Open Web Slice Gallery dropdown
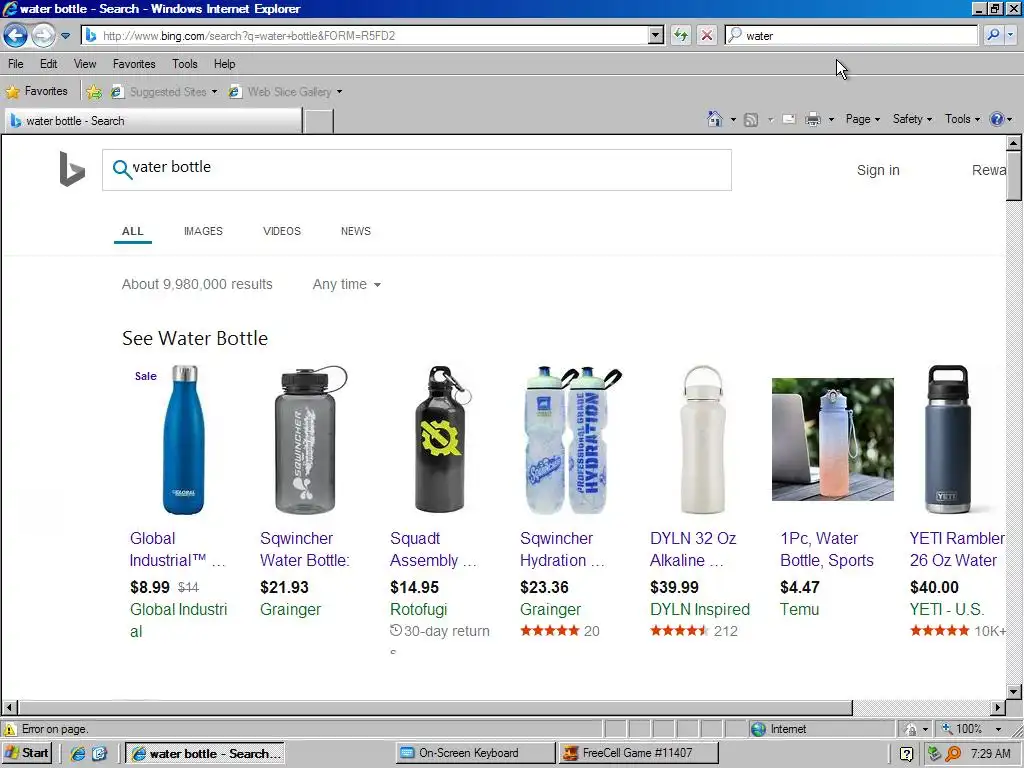Screen dimensions: 1024x768 coord(286,92)
